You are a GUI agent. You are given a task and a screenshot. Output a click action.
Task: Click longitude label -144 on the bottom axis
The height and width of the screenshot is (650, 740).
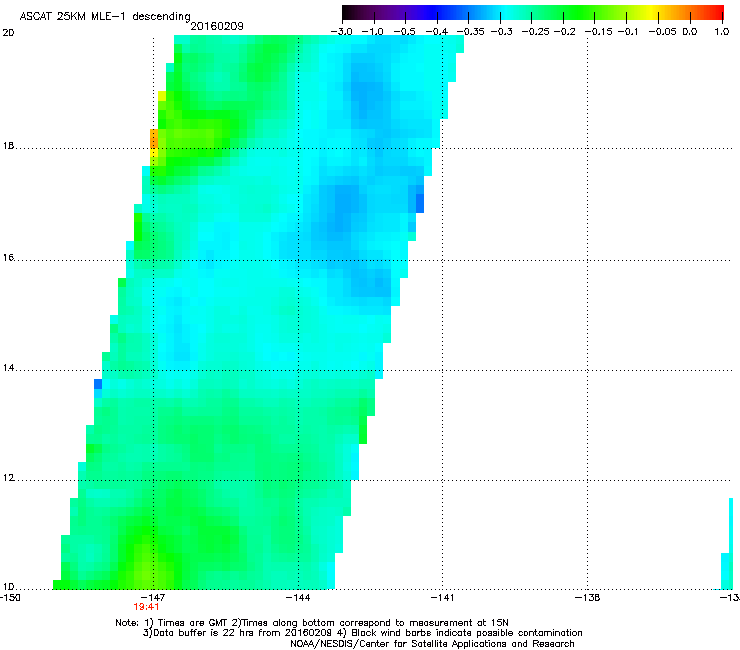tap(298, 598)
